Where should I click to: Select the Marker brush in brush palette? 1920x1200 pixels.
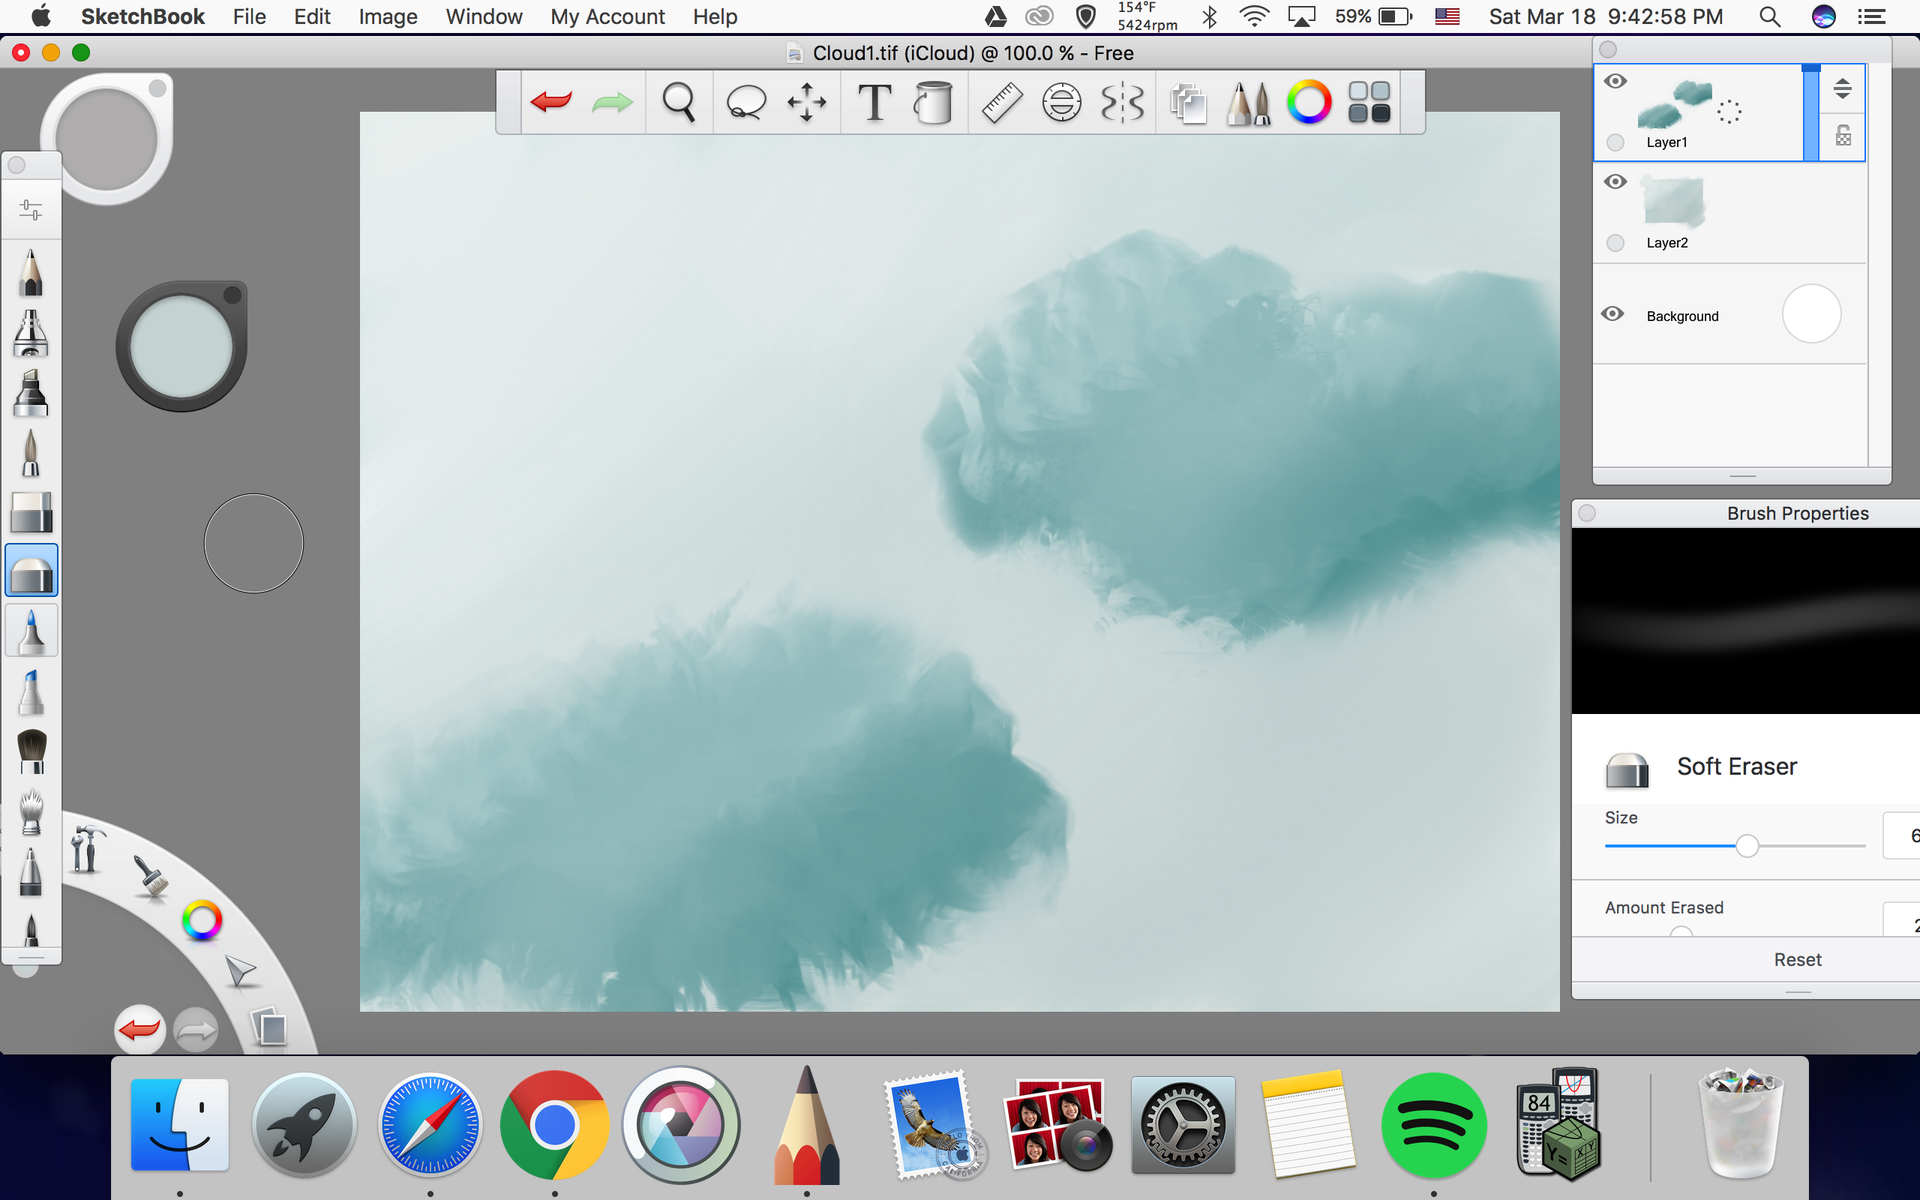click(31, 392)
